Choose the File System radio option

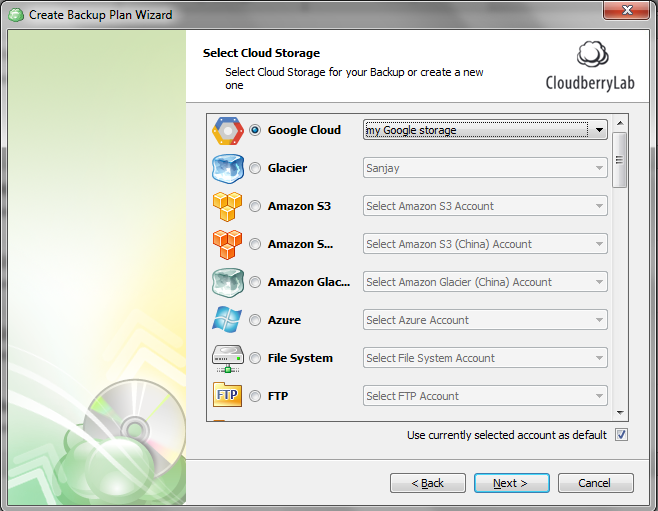click(255, 359)
